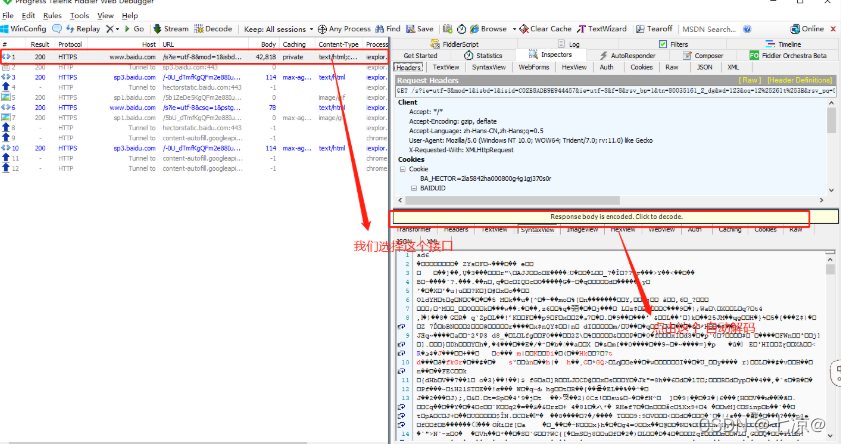Select session 10 sp3.baidu.com row
841x444 pixels.
(194, 148)
